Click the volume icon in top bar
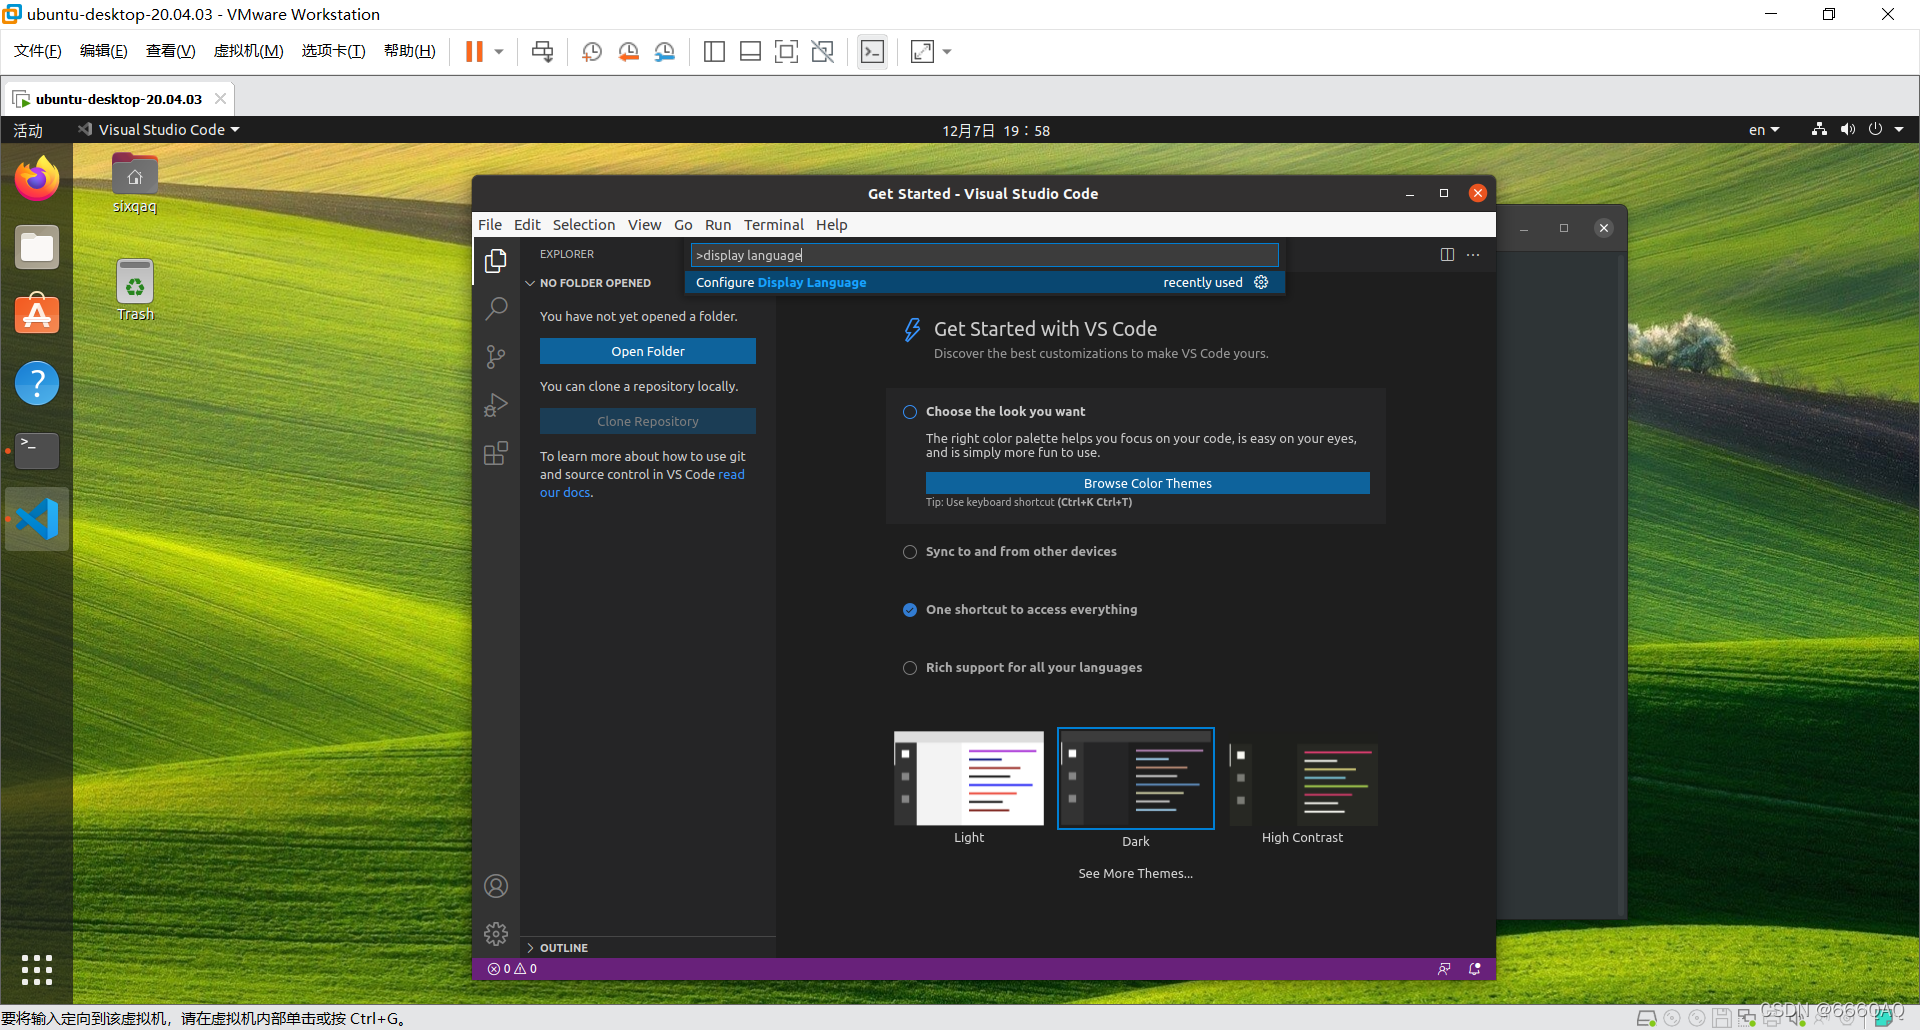This screenshot has height=1030, width=1920. click(x=1847, y=129)
